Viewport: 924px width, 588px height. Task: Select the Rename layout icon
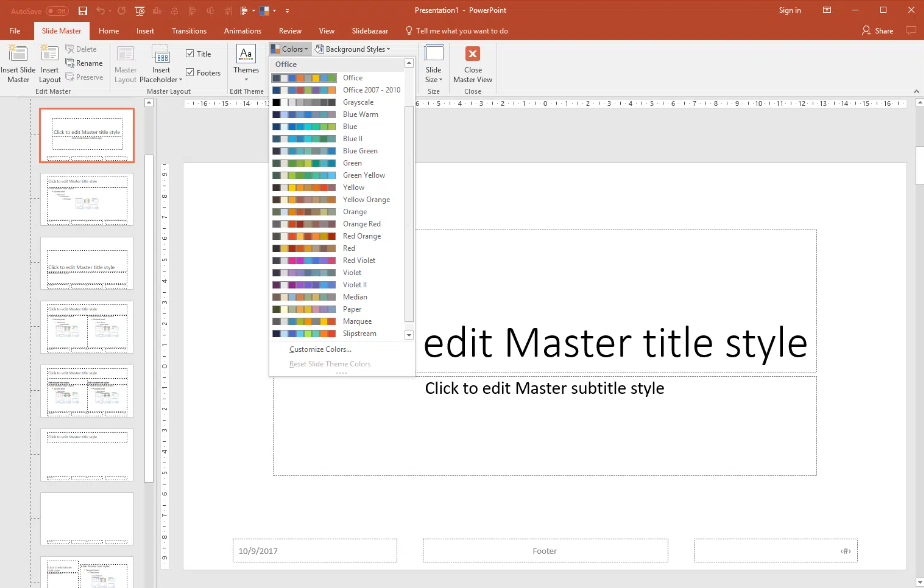coord(88,62)
